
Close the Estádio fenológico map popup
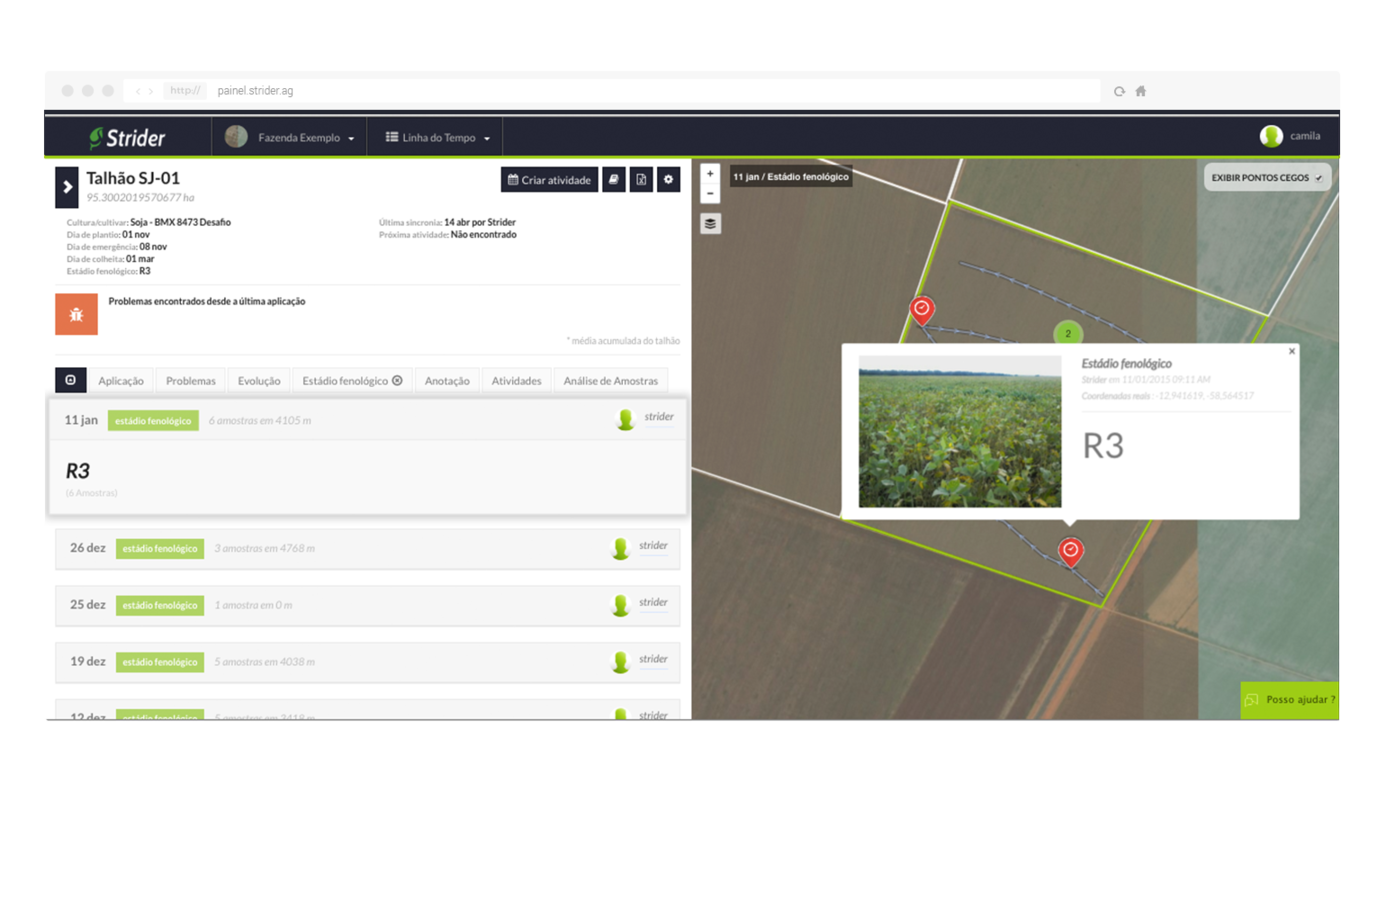(1292, 351)
